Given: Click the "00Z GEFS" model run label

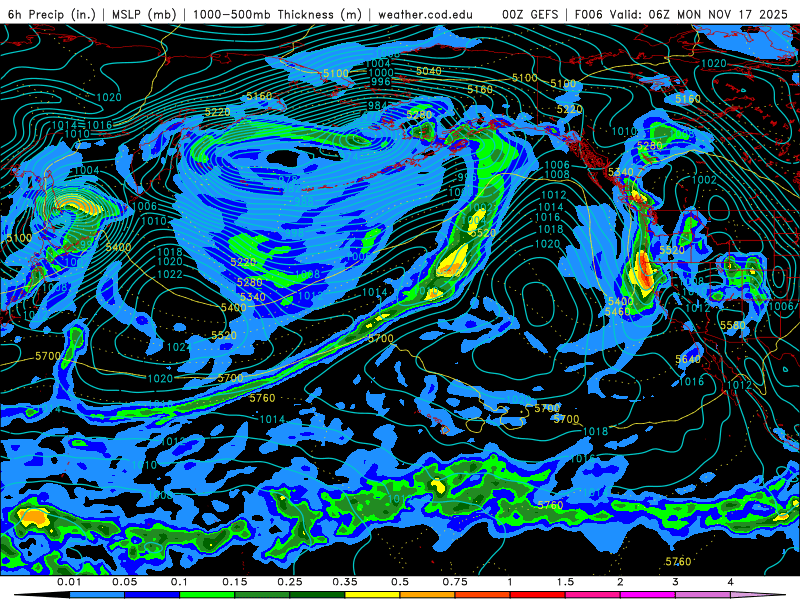Looking at the screenshot, I should pos(530,14).
